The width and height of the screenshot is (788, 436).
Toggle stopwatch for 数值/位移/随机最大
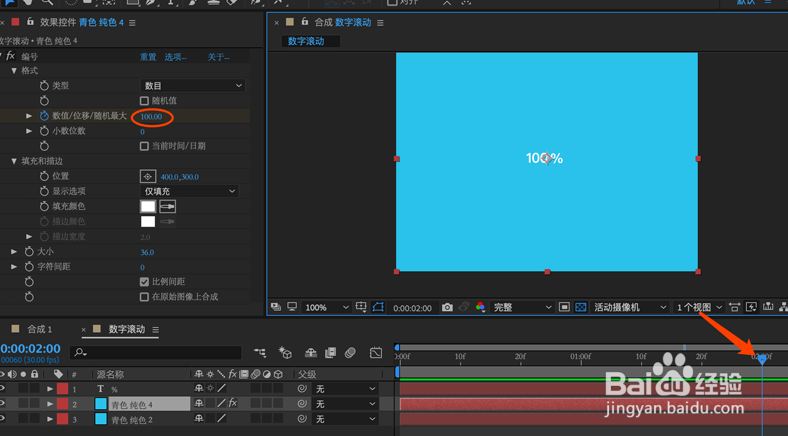click(44, 116)
